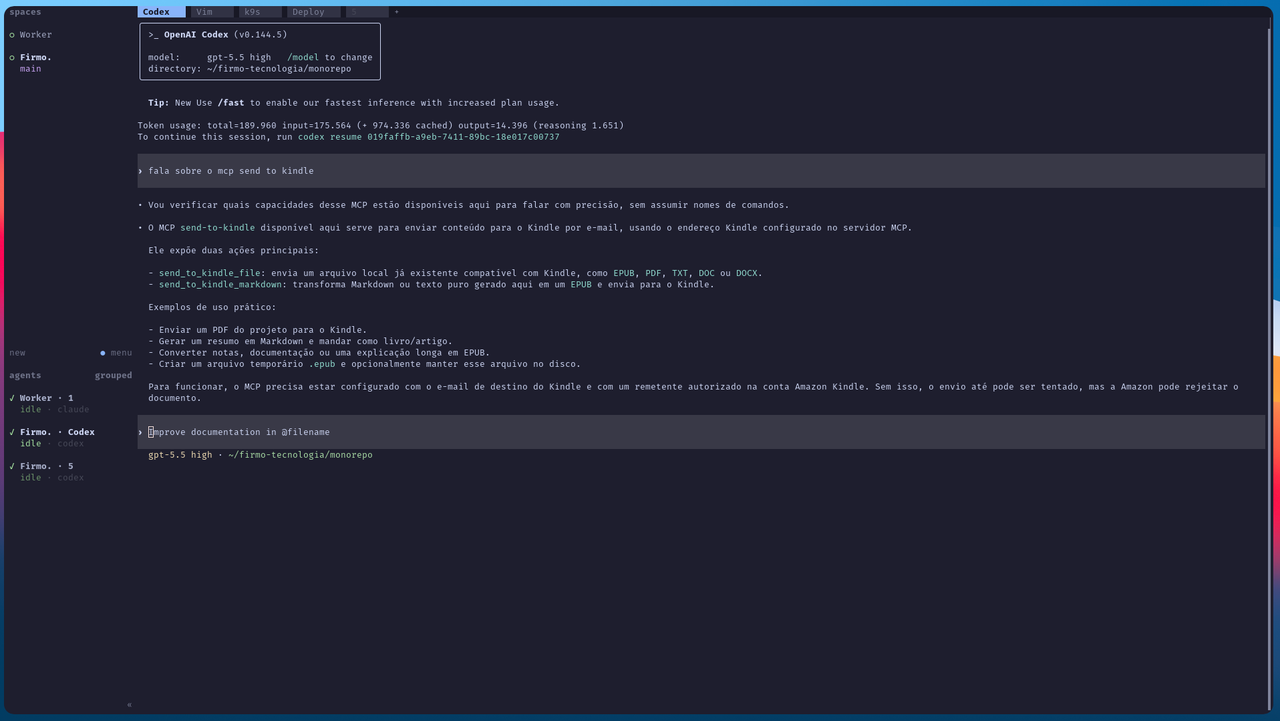Click the Token usage line
Viewport: 1280px width, 721px height.
pyautogui.click(x=381, y=126)
